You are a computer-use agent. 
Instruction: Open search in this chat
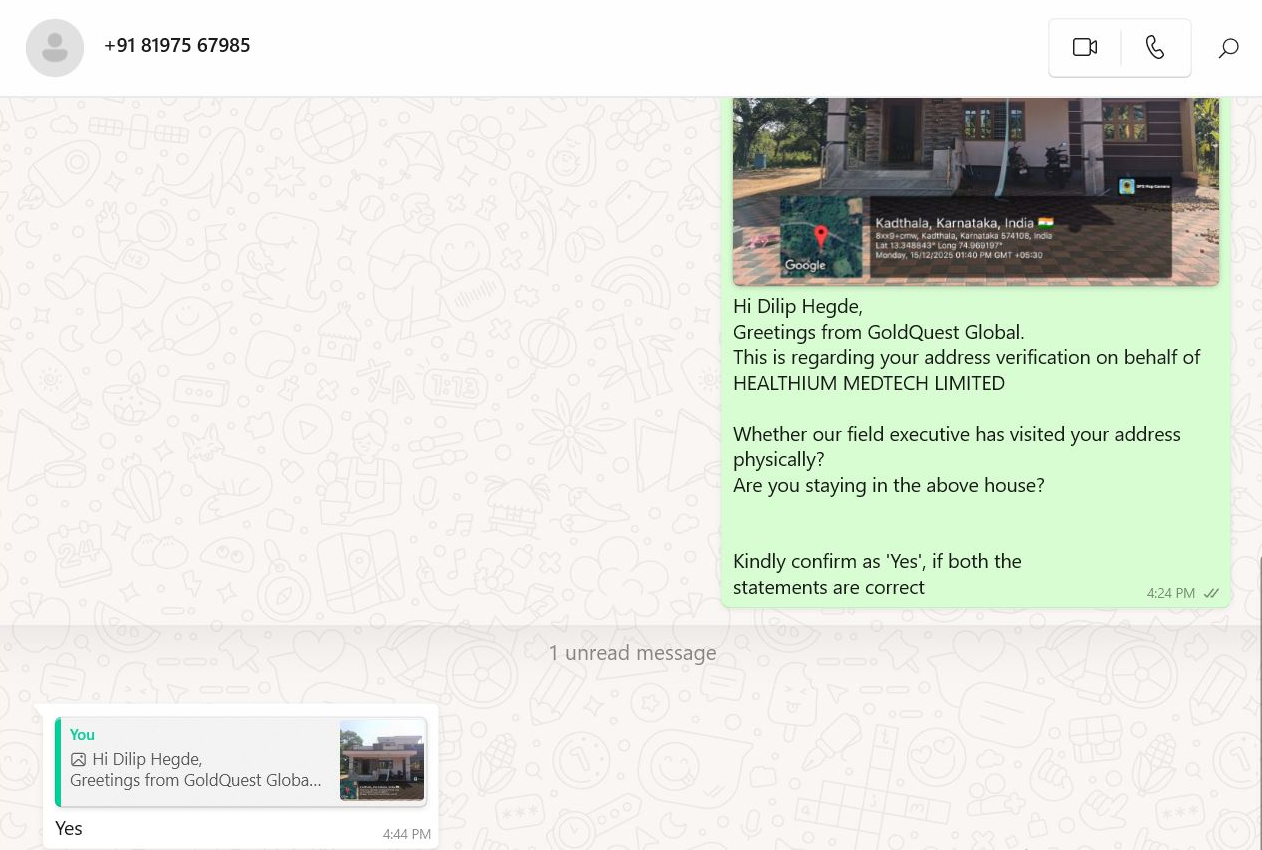[x=1228, y=47]
